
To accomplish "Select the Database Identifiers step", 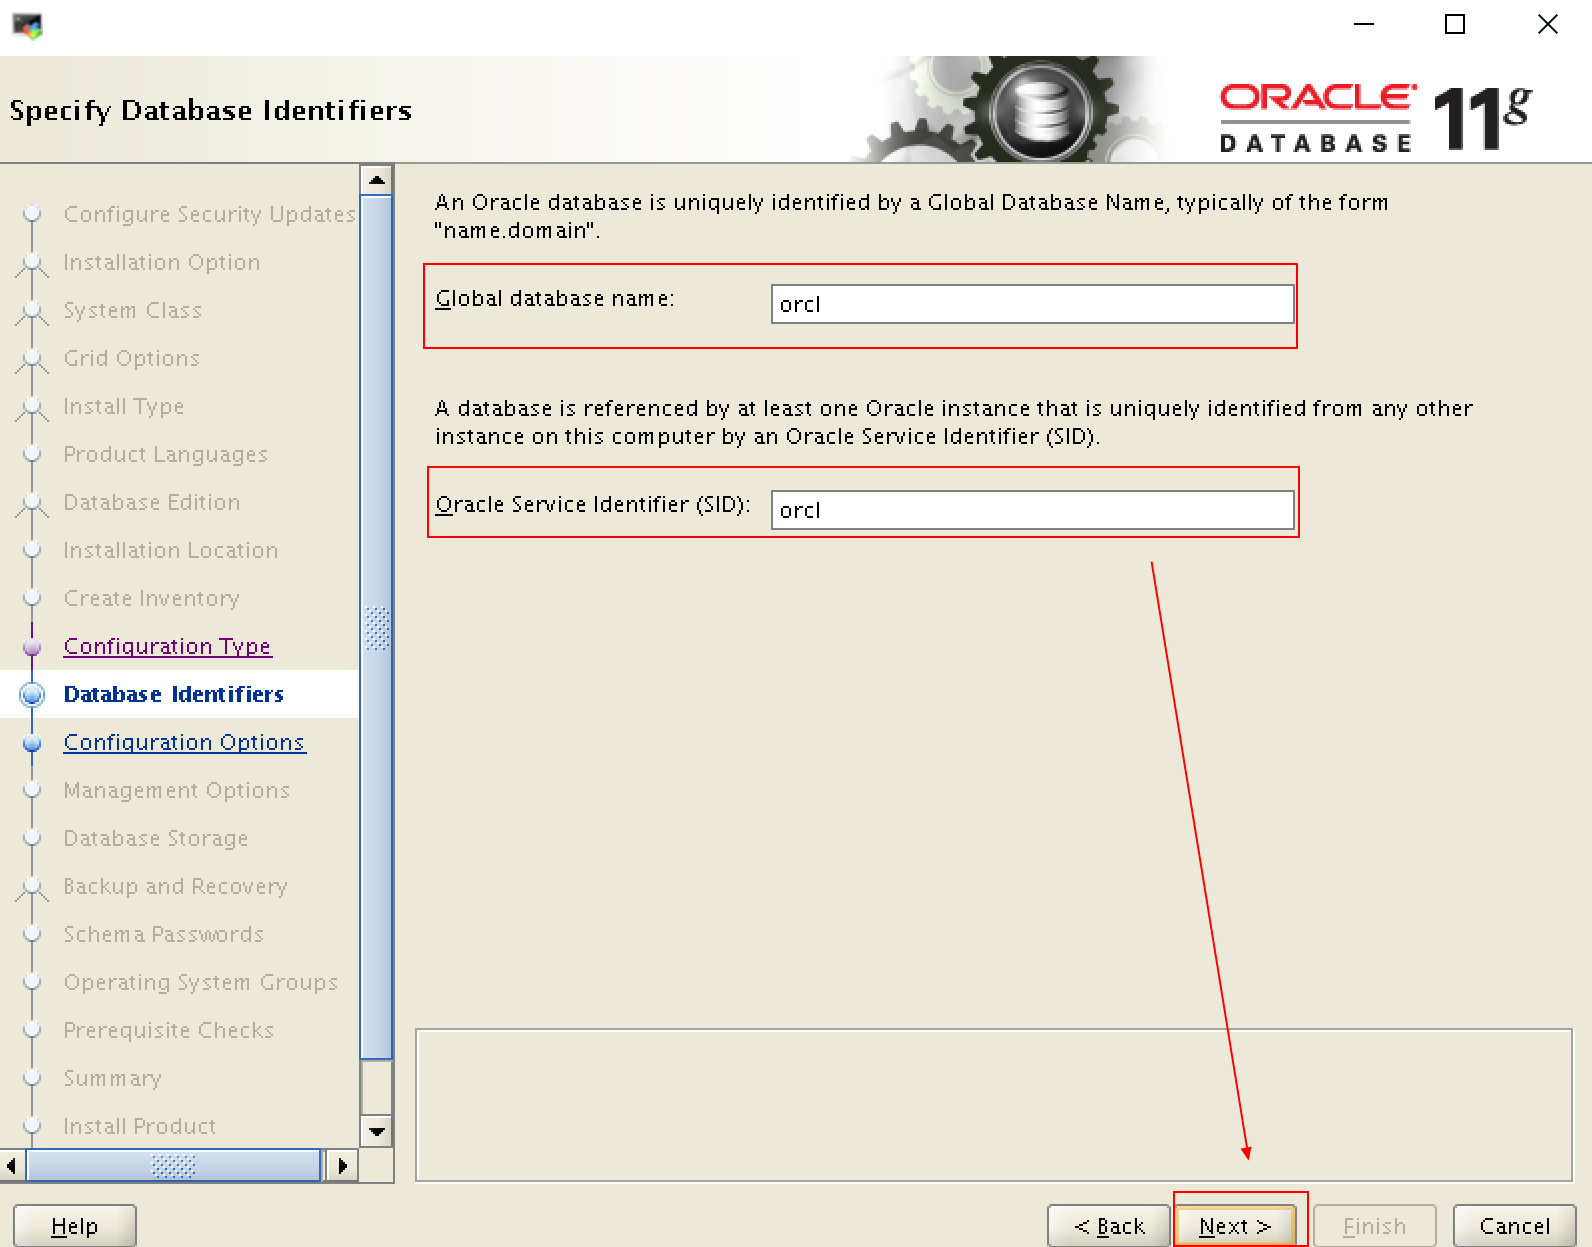I will (x=173, y=694).
